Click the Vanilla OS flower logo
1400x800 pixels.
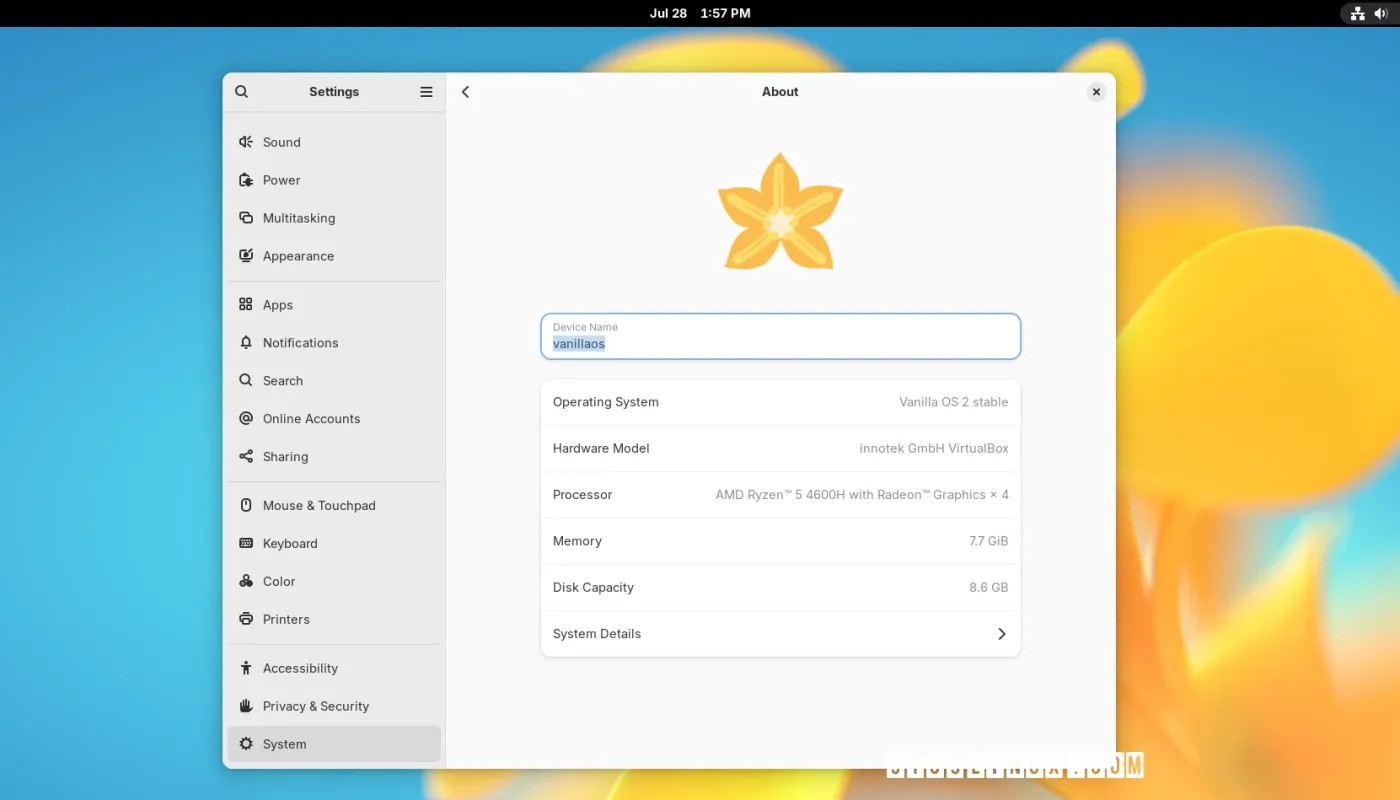(x=780, y=211)
